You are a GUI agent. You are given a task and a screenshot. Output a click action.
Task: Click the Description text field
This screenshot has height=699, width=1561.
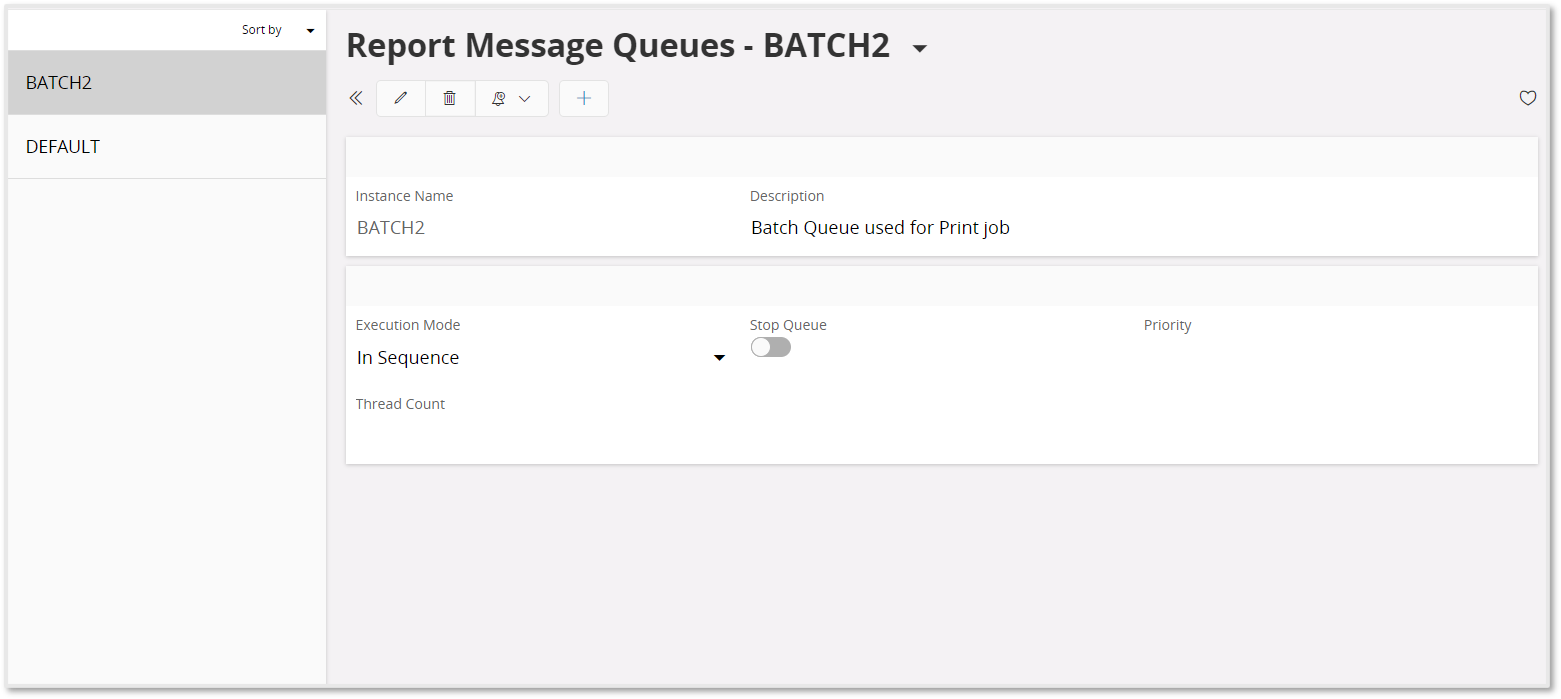point(880,227)
